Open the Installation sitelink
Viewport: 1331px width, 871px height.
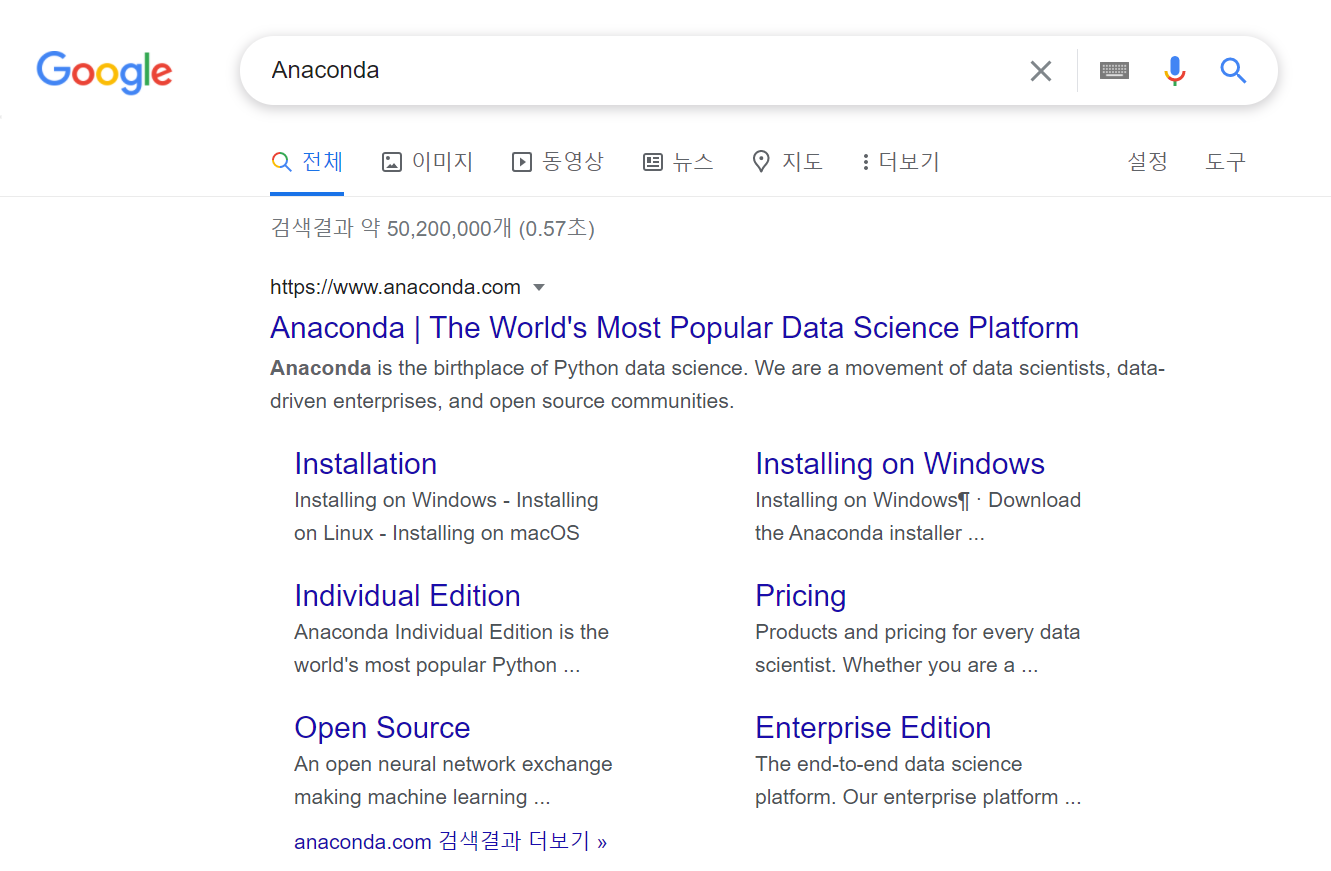coord(365,464)
